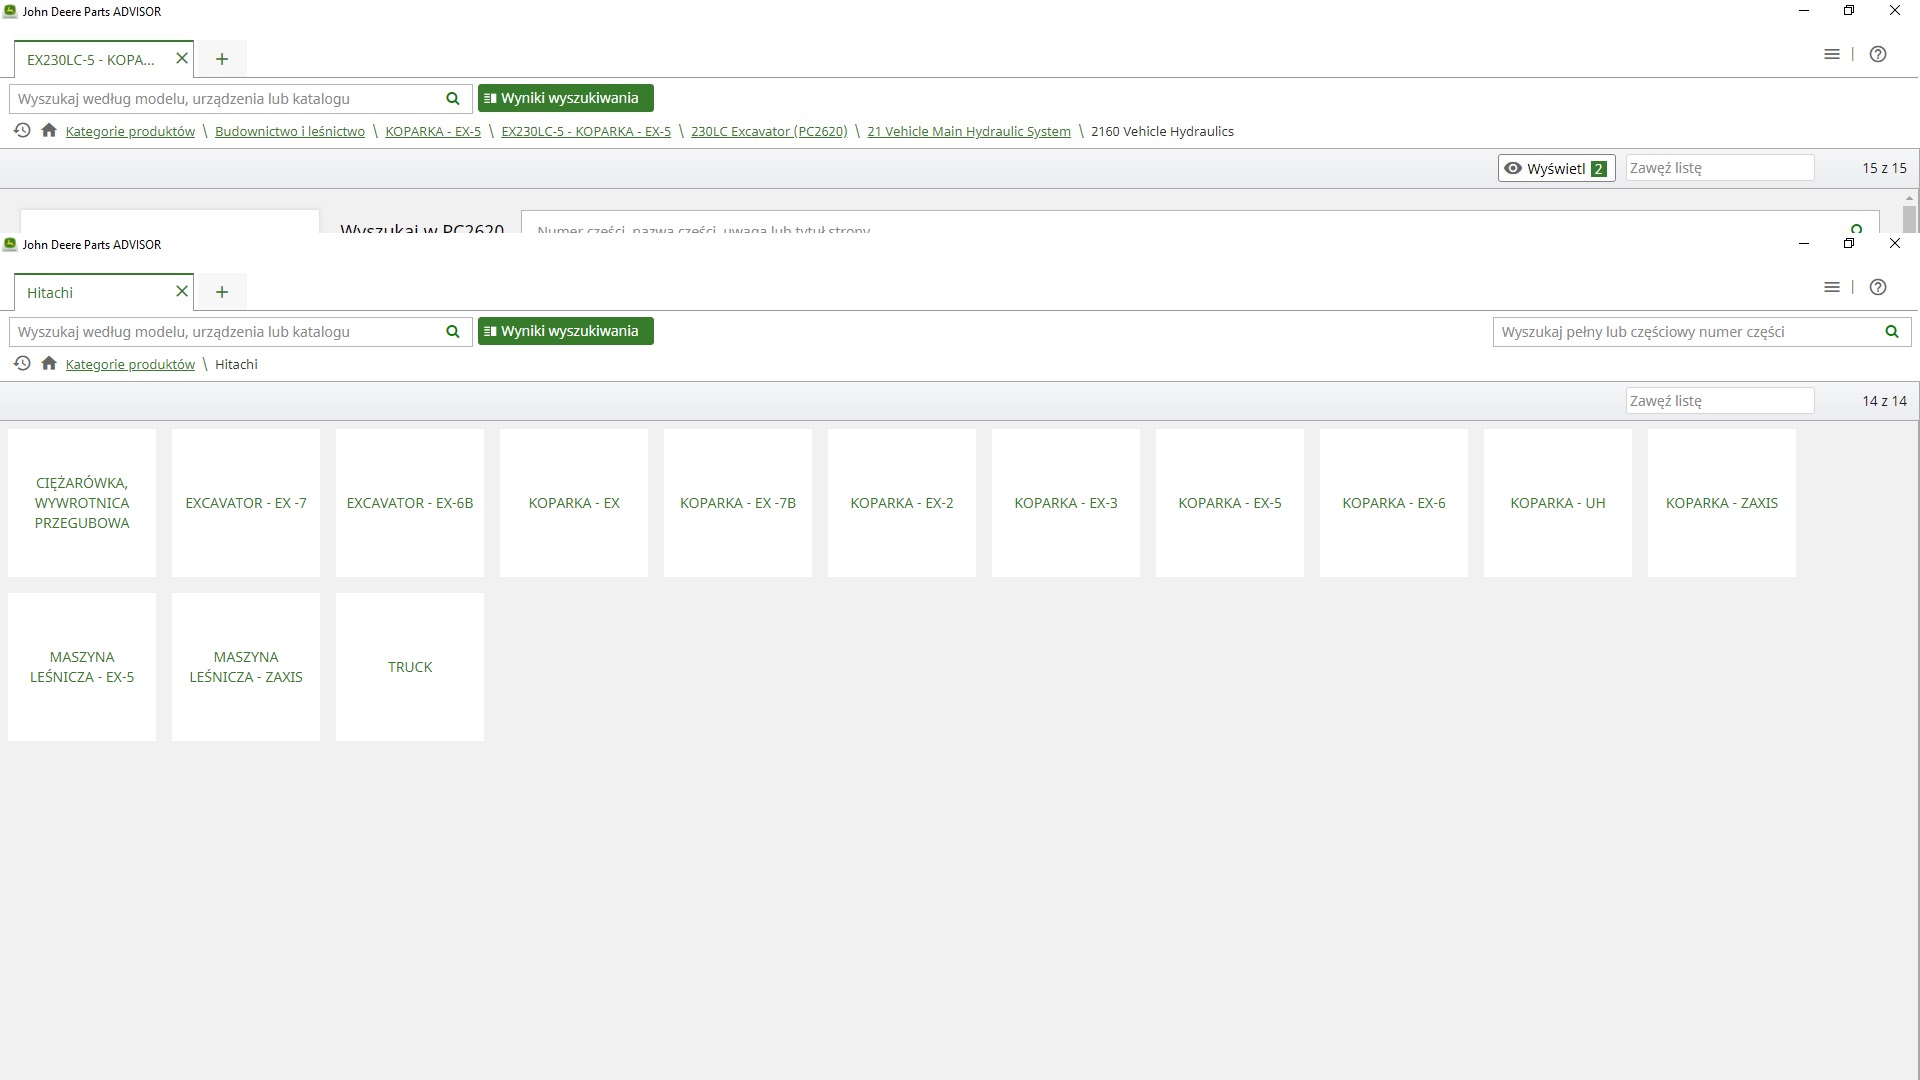The height and width of the screenshot is (1080, 1920).
Task: Minimize the EX230LC-5 Parts ADVISOR window
Action: (x=1804, y=10)
